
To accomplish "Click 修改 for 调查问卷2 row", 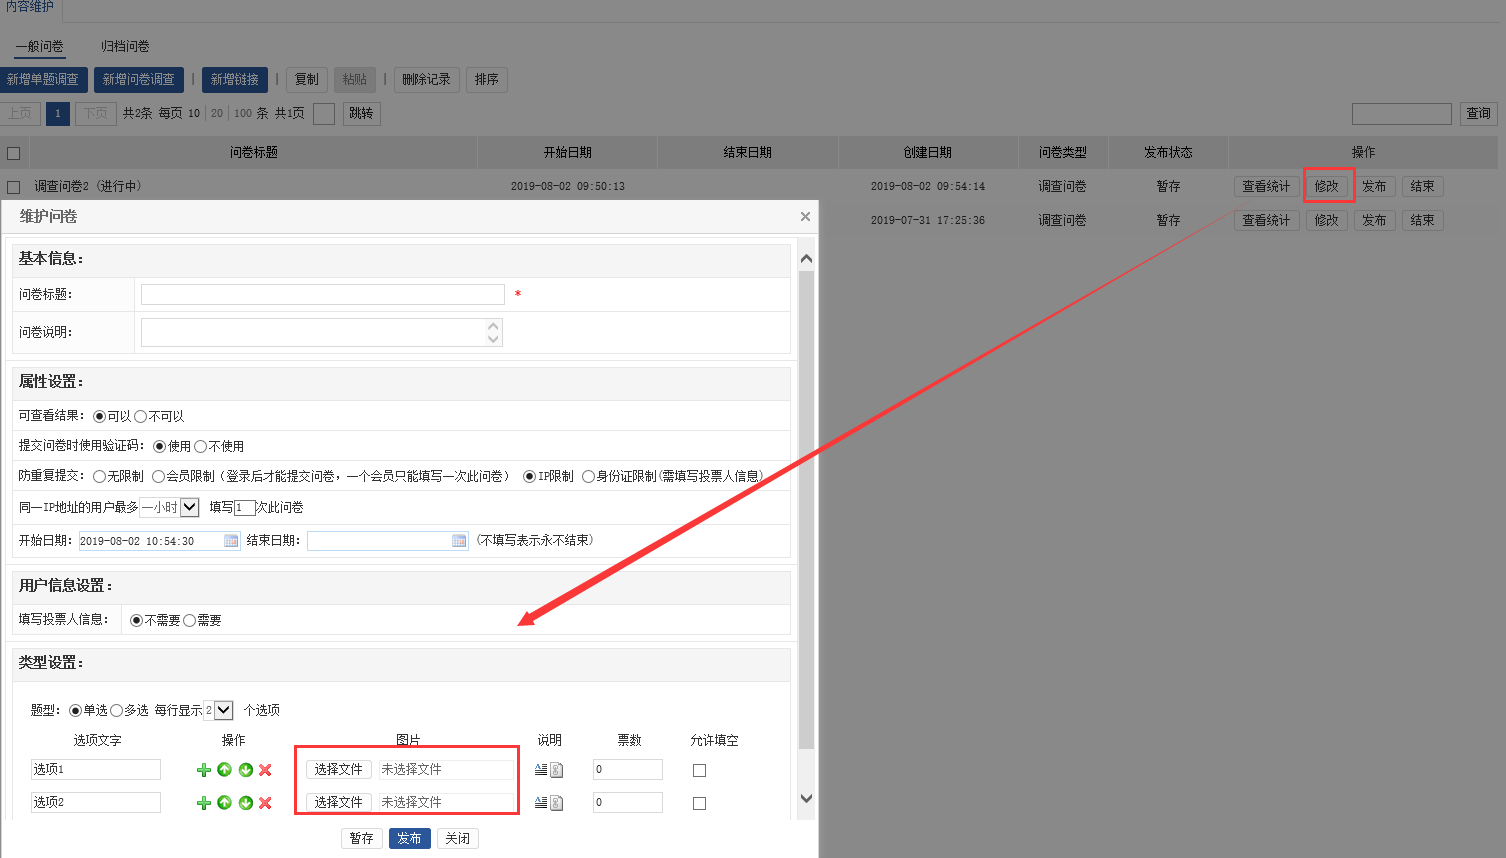I will click(x=1327, y=186).
